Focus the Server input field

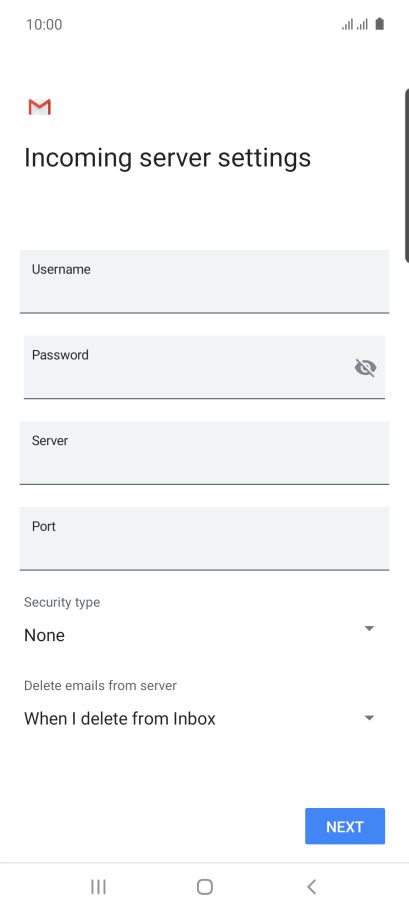tap(204, 453)
